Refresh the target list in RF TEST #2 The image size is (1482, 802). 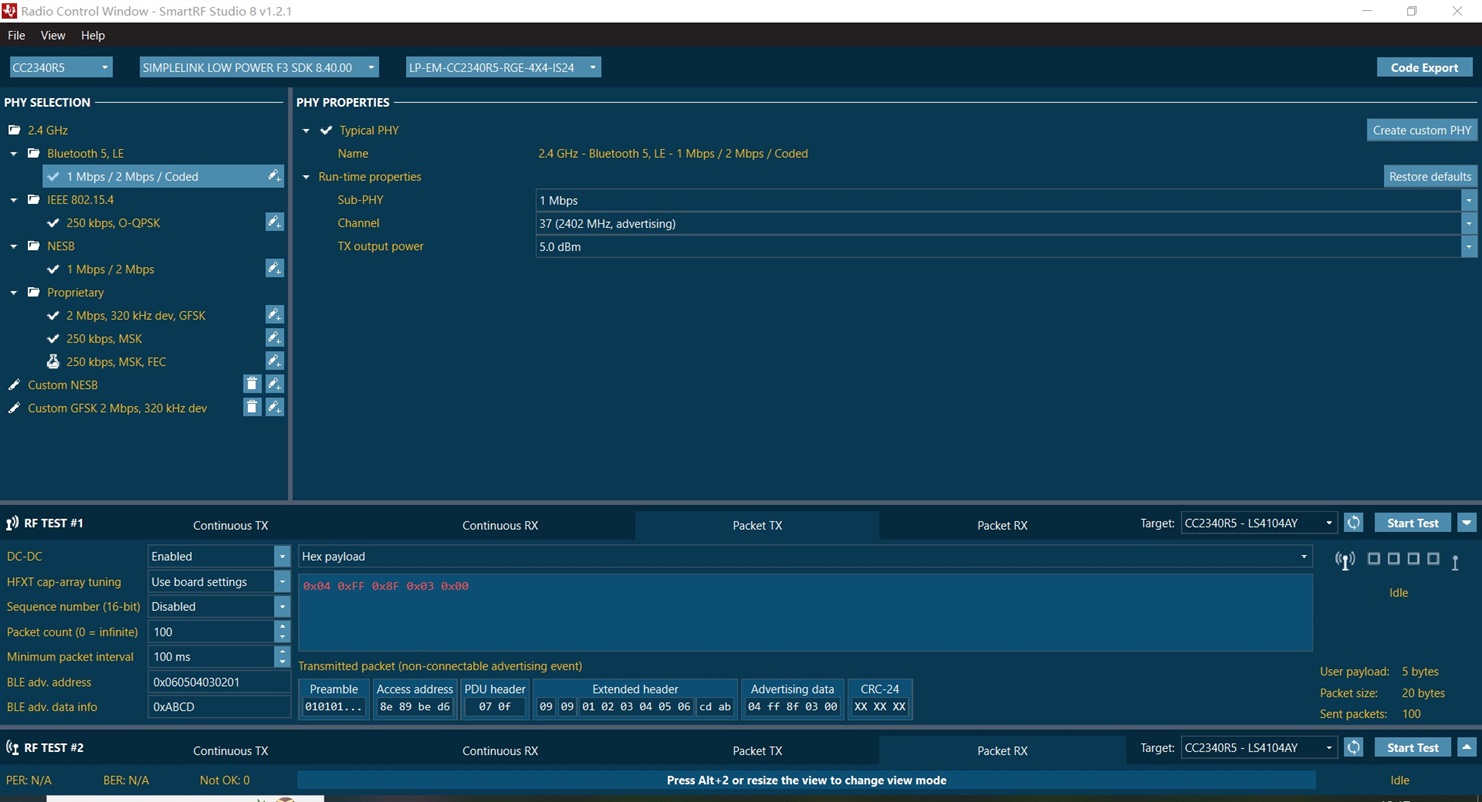click(1354, 747)
